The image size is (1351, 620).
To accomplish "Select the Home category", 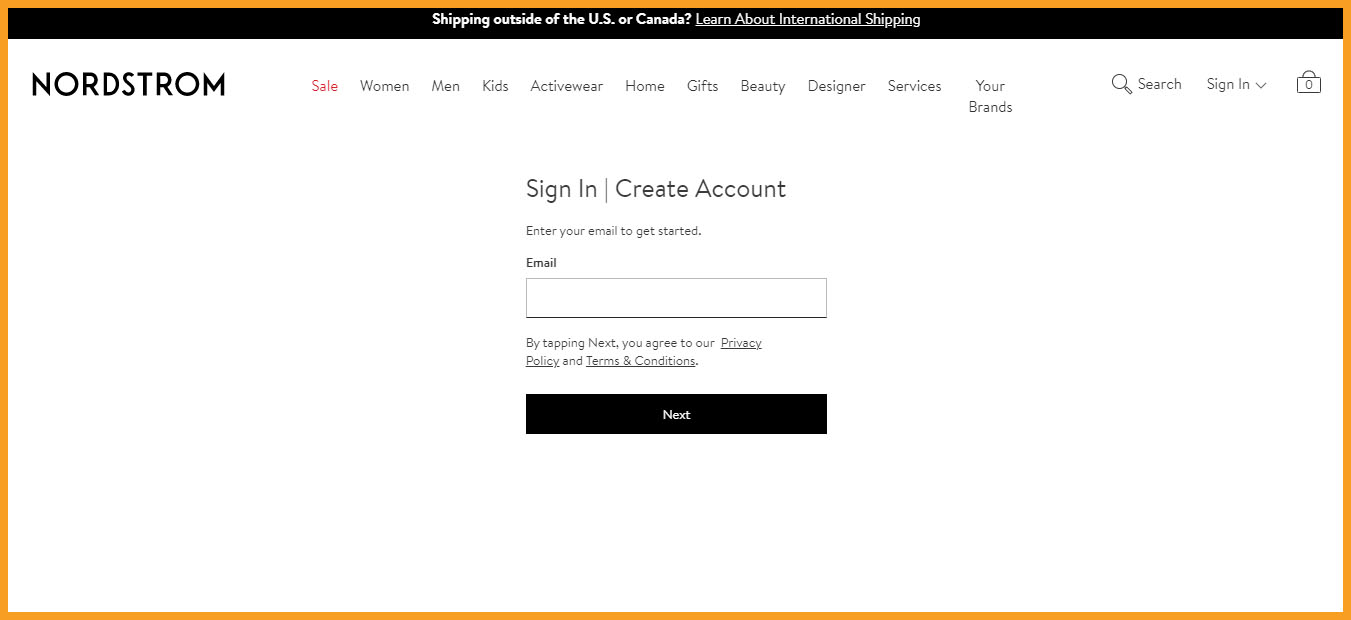I will [645, 86].
